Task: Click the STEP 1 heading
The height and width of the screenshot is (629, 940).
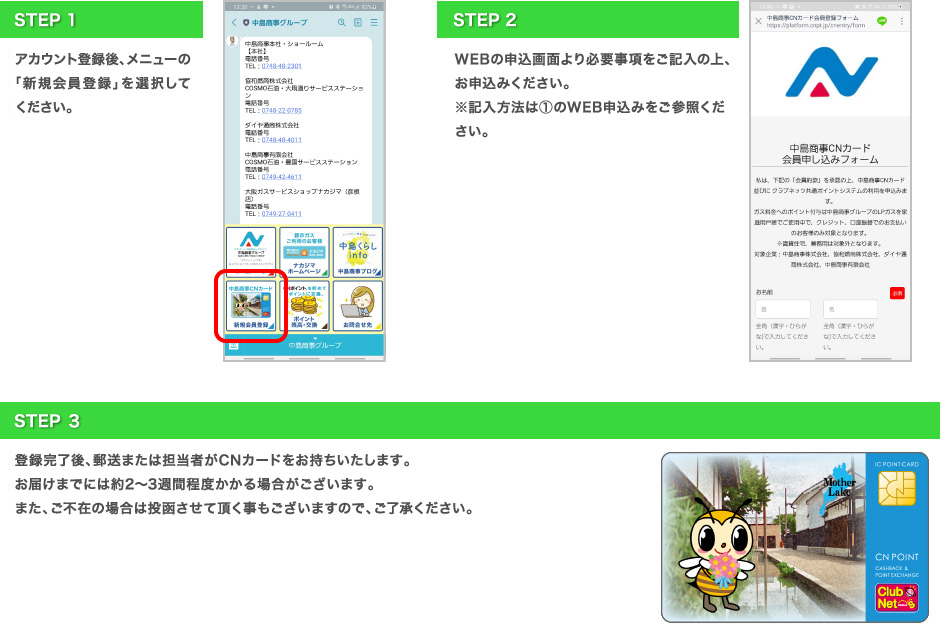Action: pyautogui.click(x=45, y=20)
